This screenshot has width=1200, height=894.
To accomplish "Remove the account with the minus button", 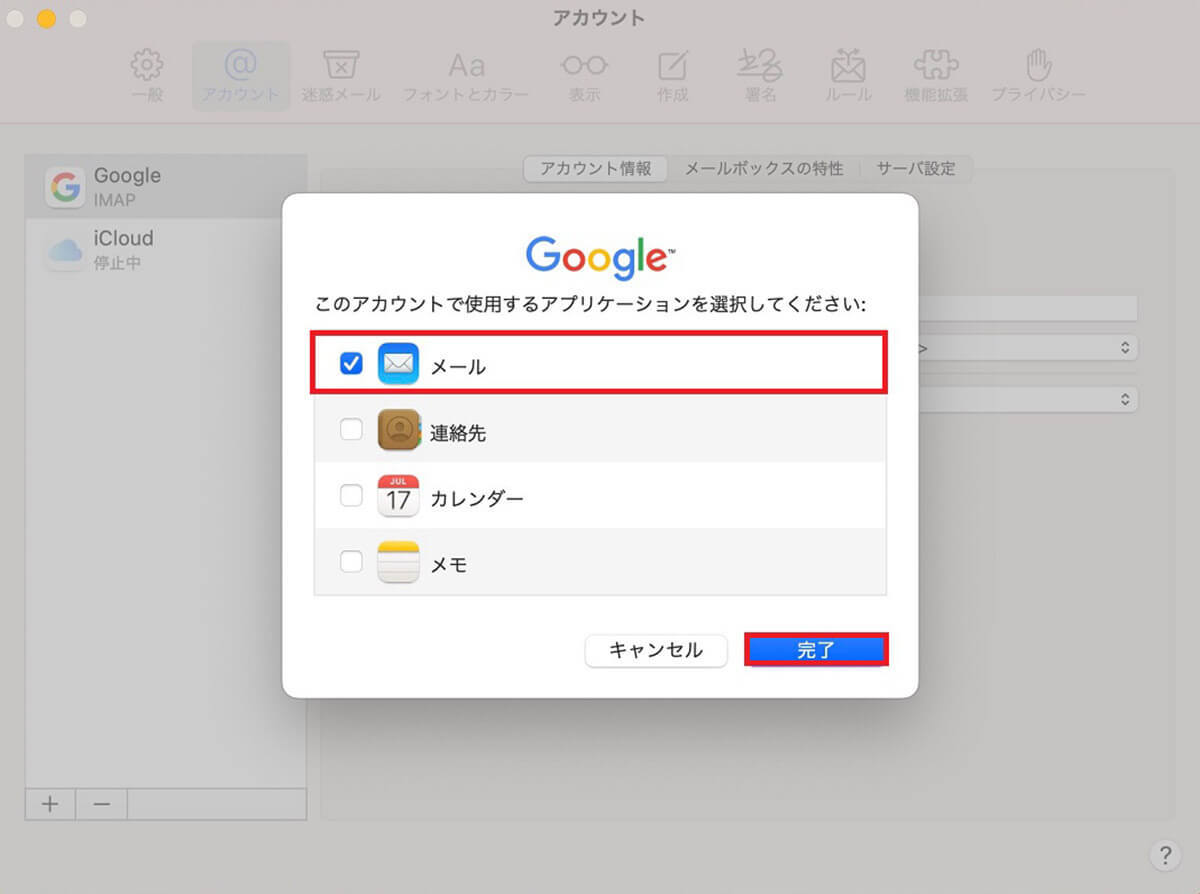I will [102, 804].
